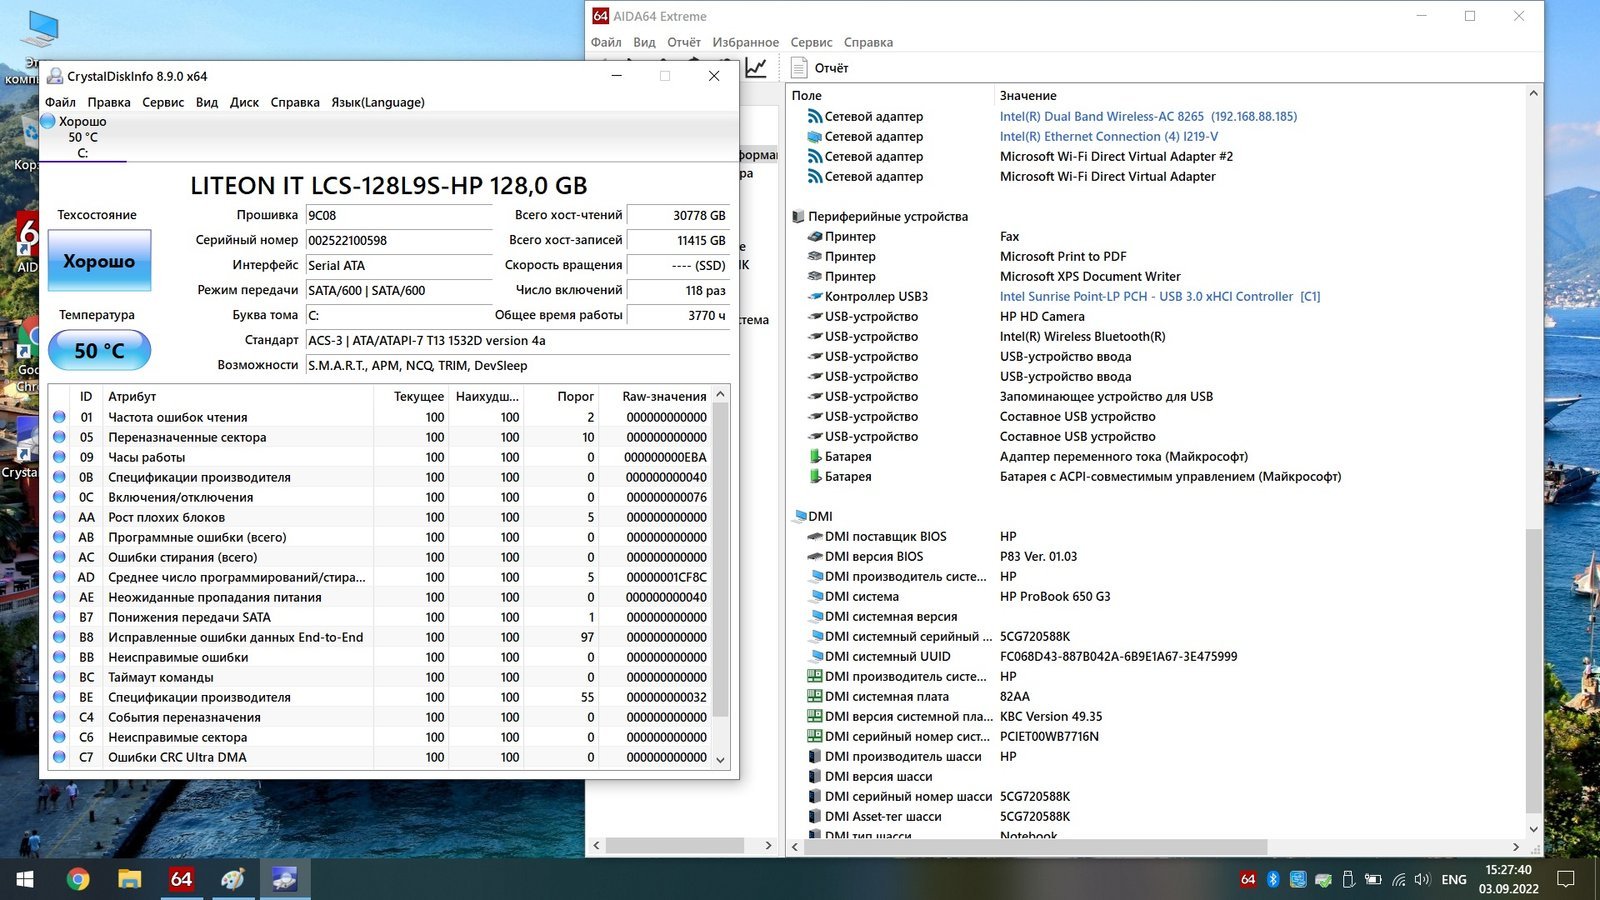Click icon of DMI поставщик BIOS row
Image resolution: width=1600 pixels, height=900 pixels.
coord(815,536)
